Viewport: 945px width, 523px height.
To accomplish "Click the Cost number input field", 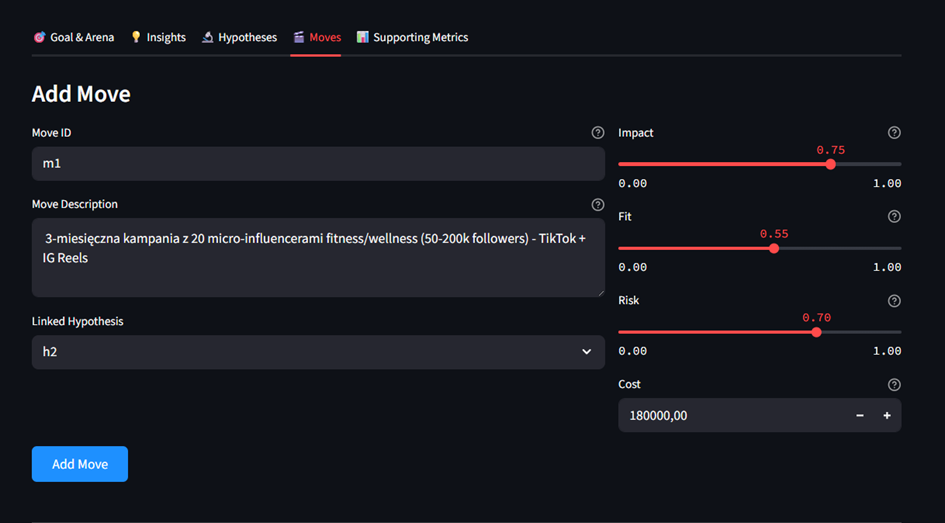I will click(x=732, y=415).
